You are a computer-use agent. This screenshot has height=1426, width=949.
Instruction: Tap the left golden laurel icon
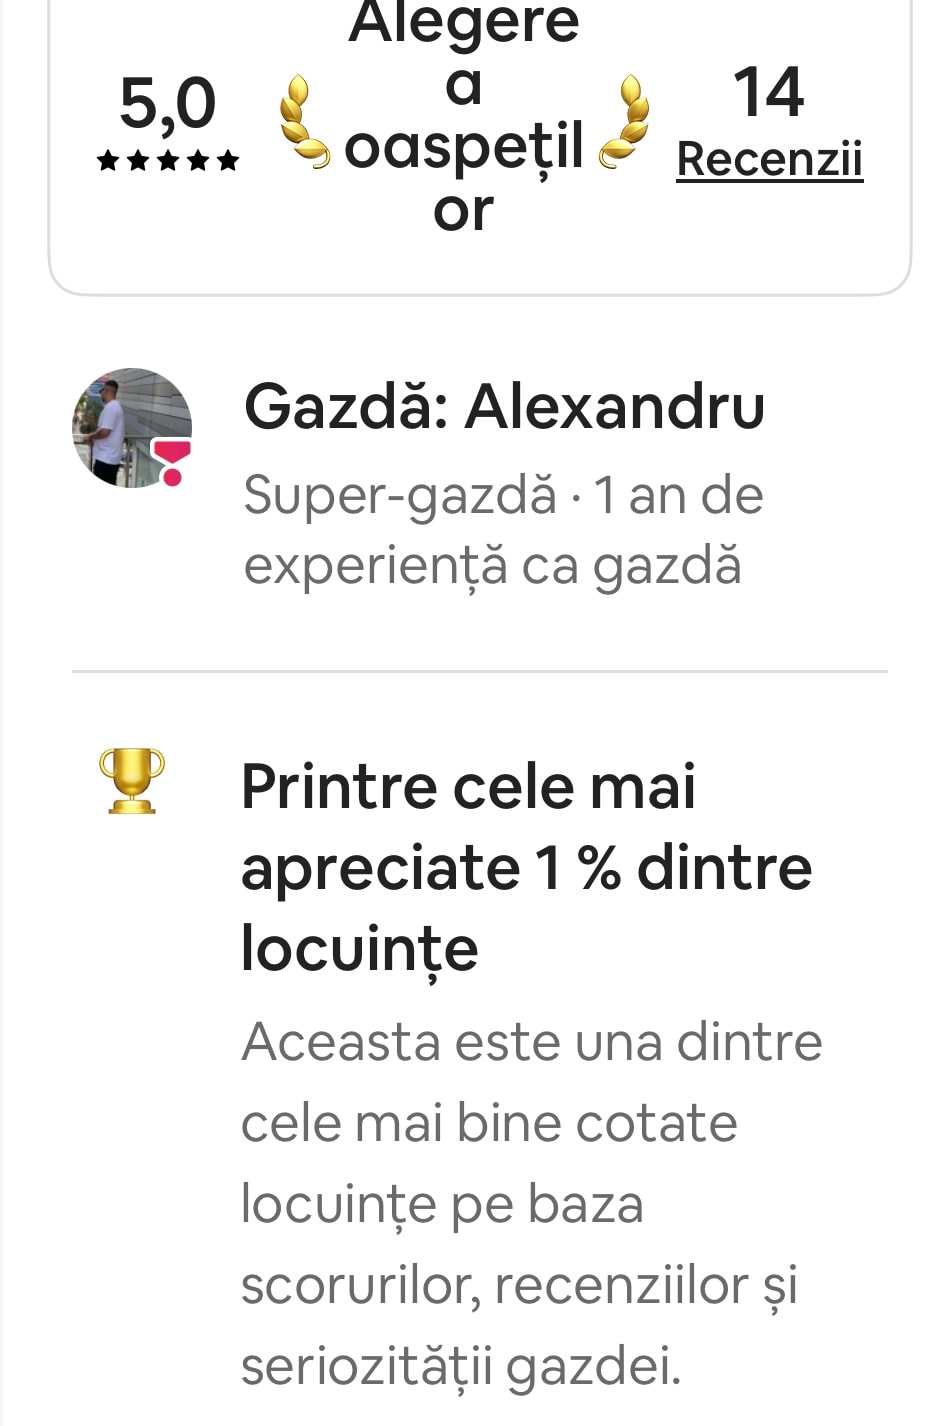(302, 121)
